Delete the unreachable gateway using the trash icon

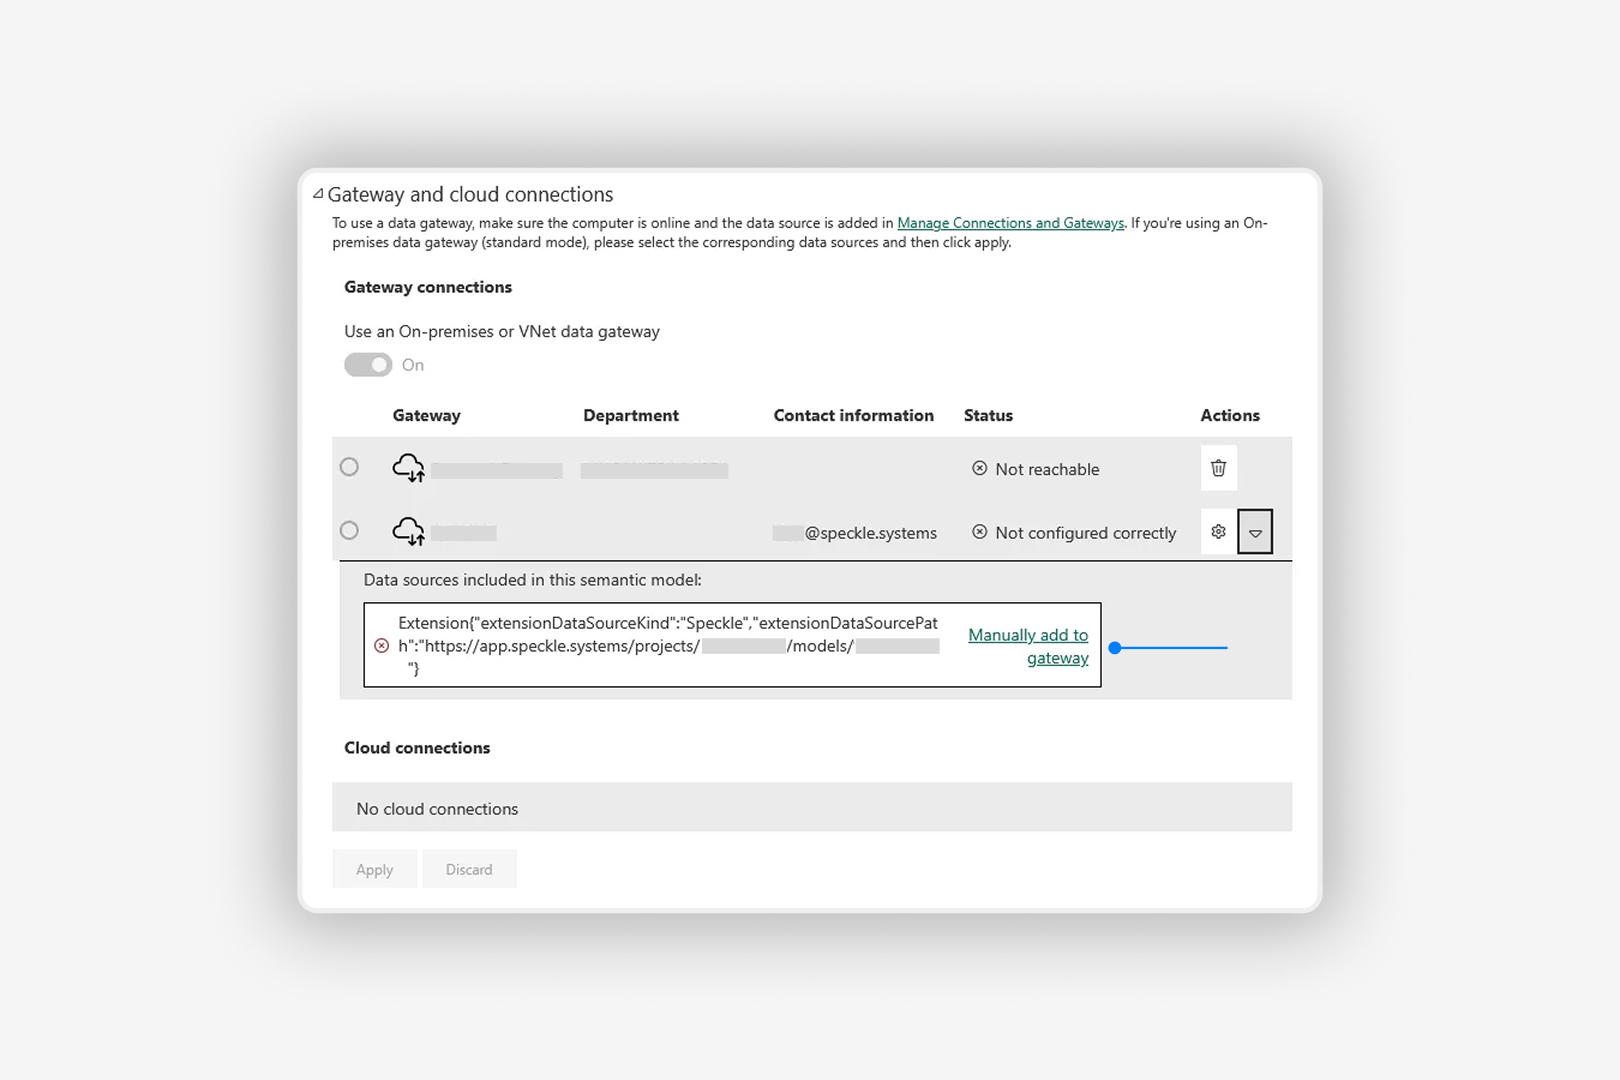tap(1218, 467)
